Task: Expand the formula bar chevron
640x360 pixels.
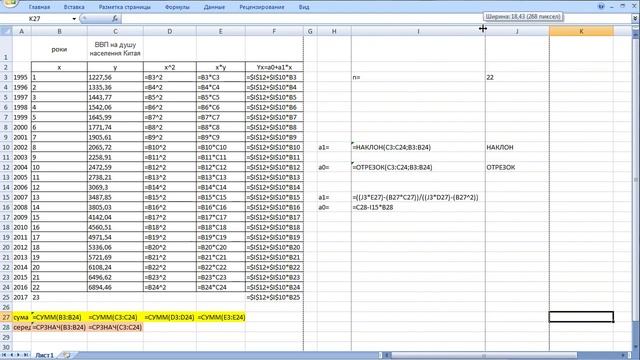Action: [635, 19]
